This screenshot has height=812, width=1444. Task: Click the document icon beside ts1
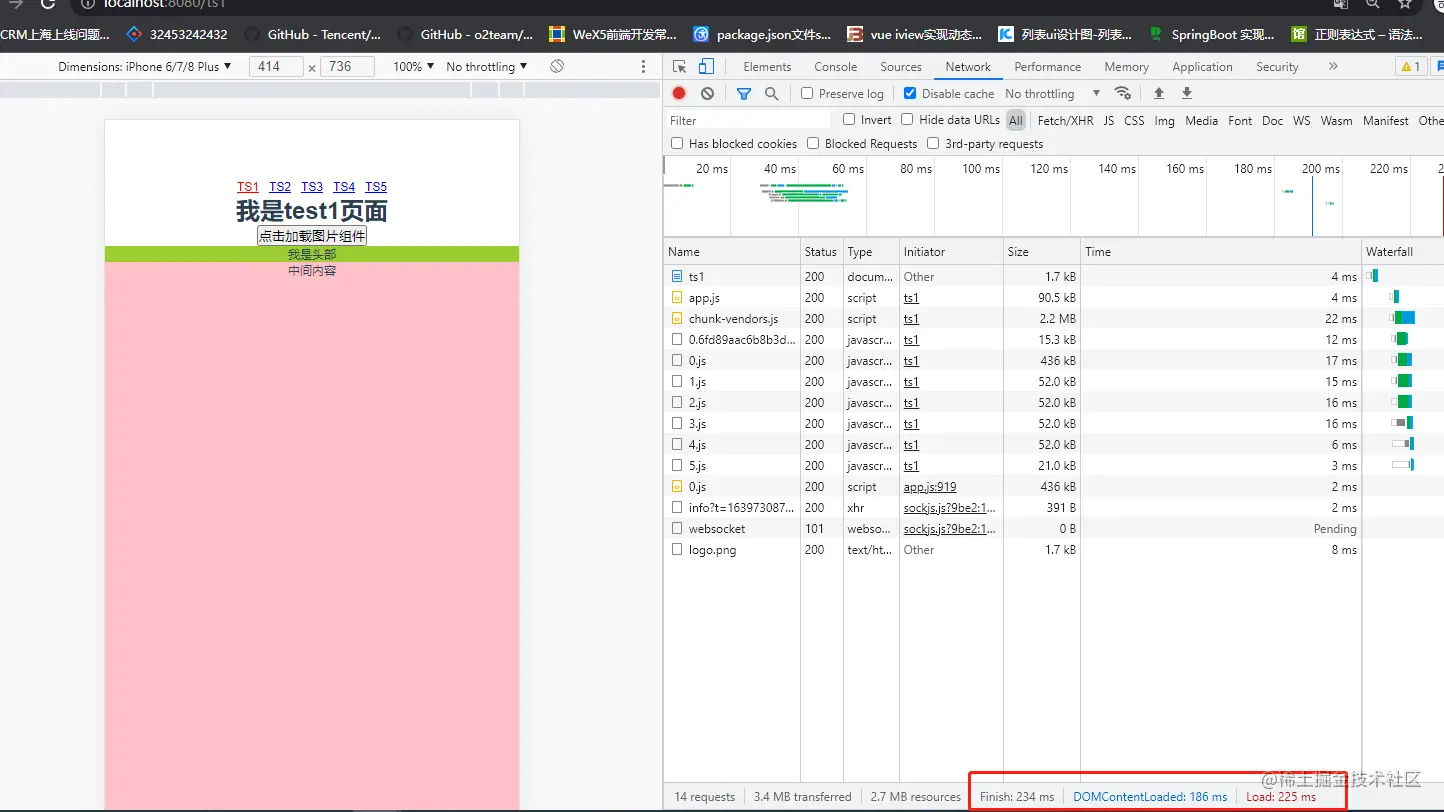coord(677,276)
